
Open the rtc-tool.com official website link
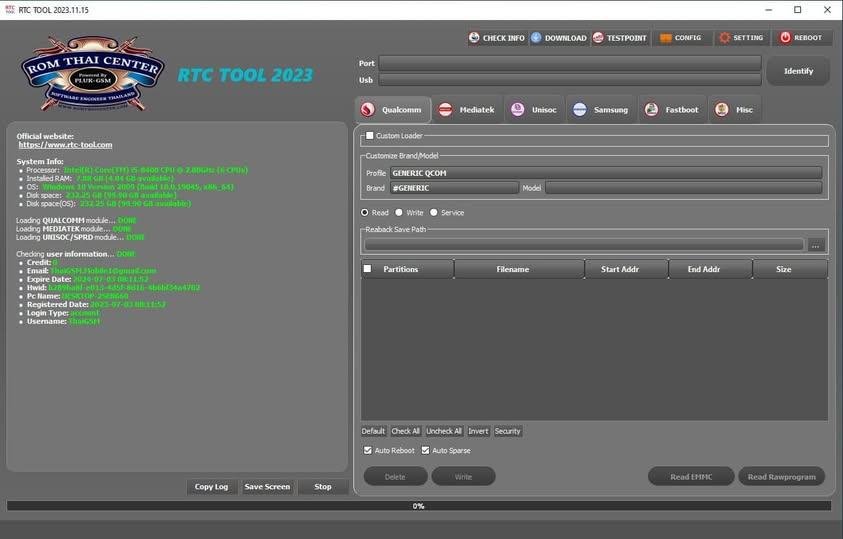pyautogui.click(x=66, y=145)
